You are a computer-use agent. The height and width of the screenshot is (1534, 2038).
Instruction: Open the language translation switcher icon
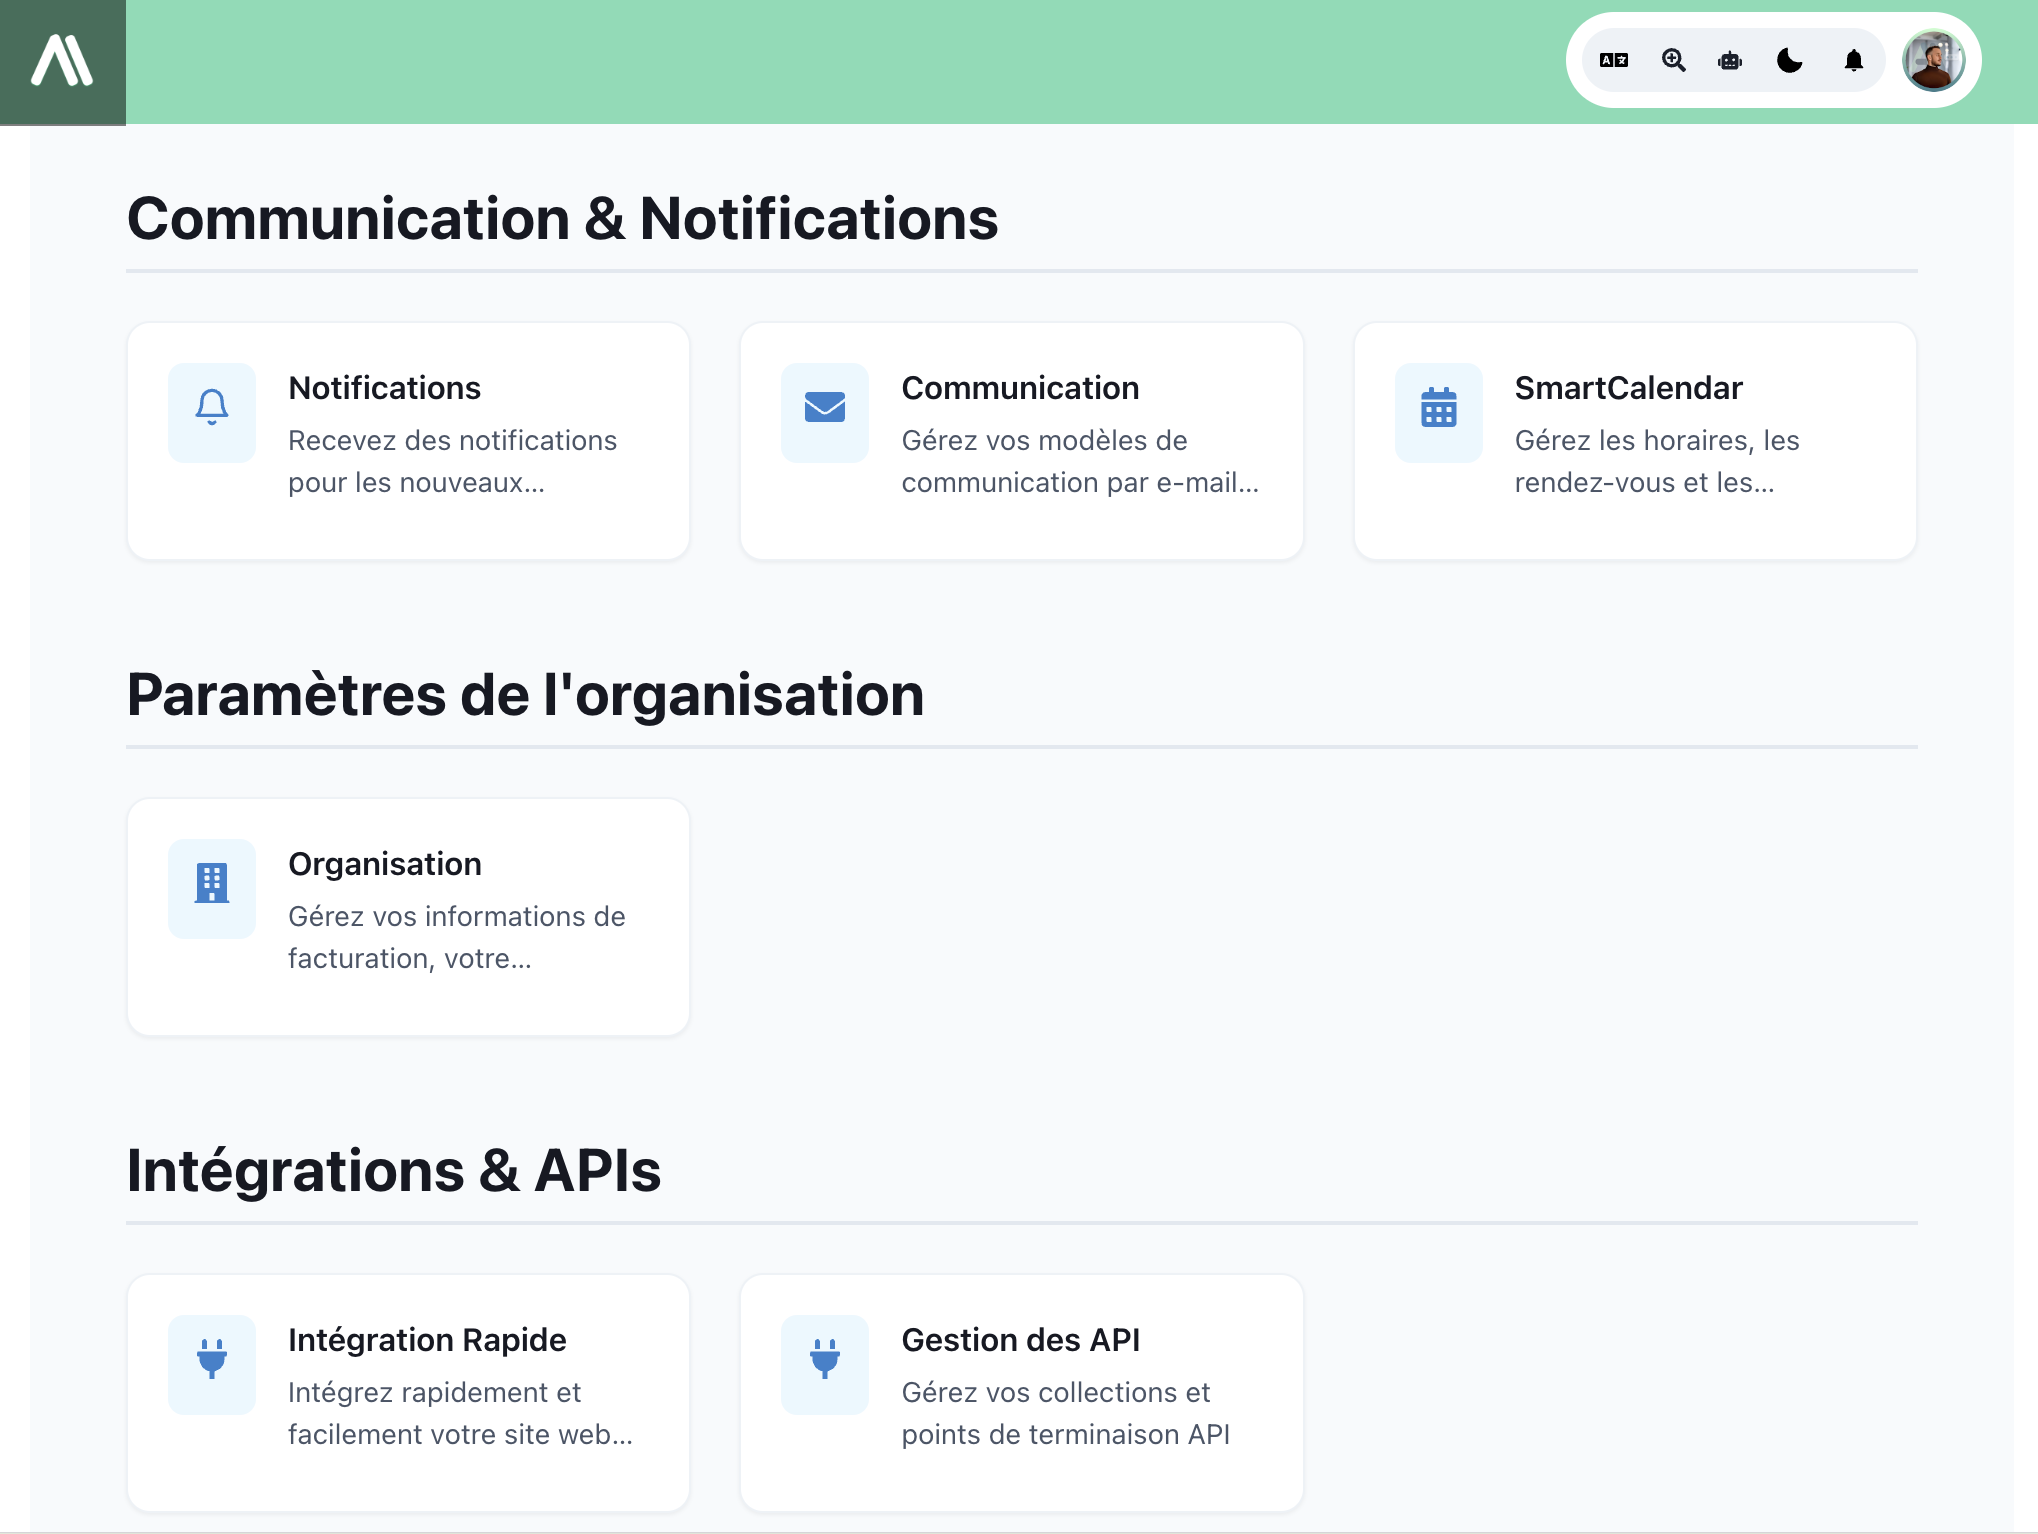pos(1613,61)
